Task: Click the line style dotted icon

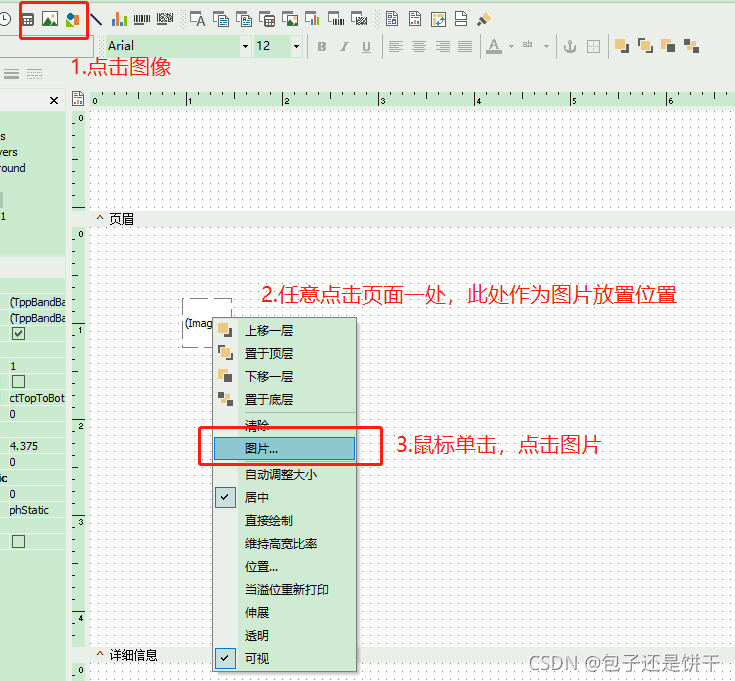Action: click(x=34, y=74)
